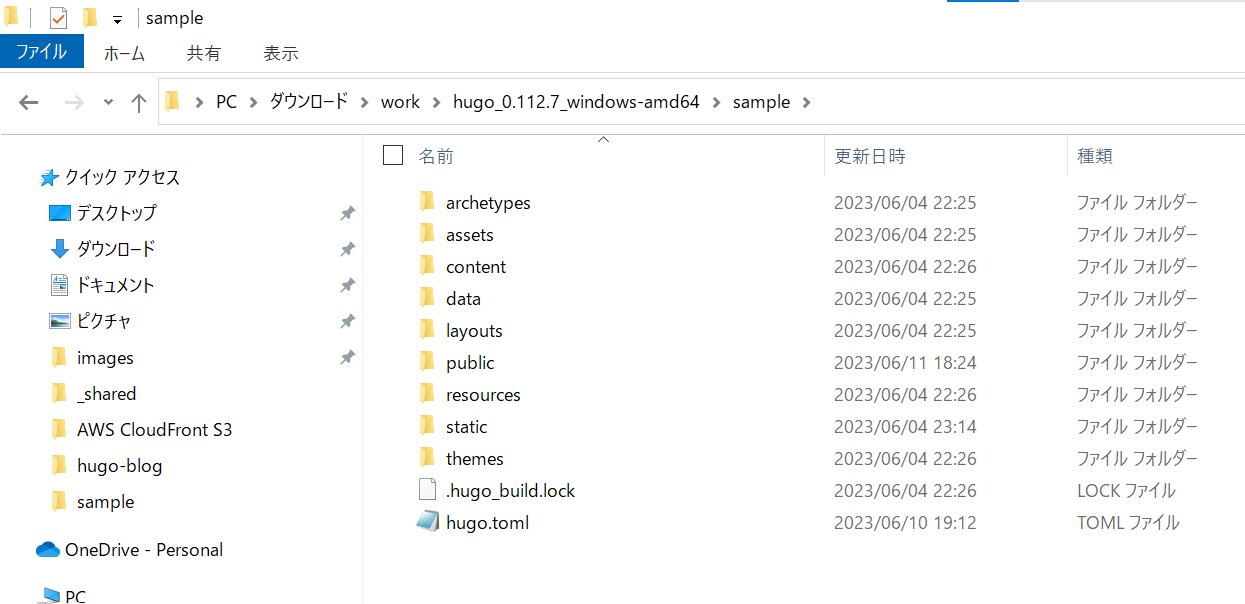
Task: Go back with the left arrow button
Action: coord(29,102)
